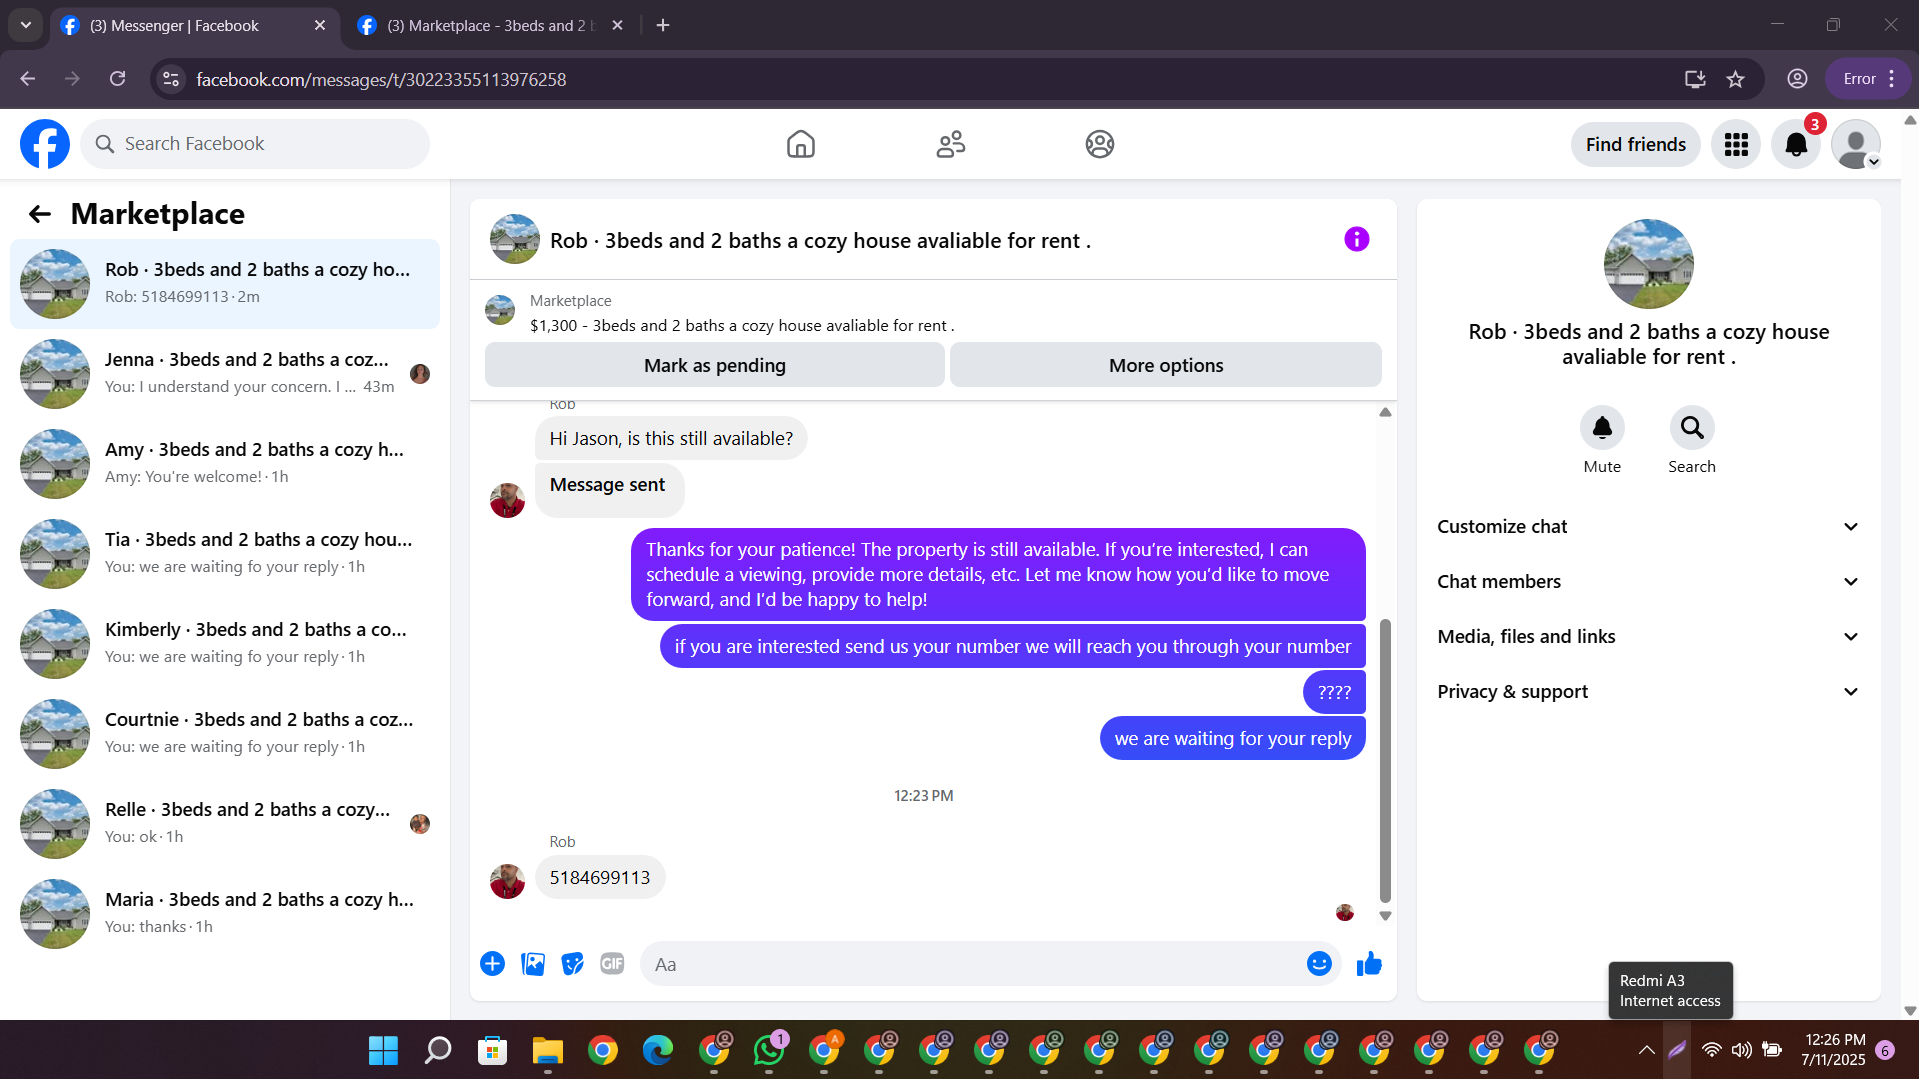1919x1079 pixels.
Task: Click the Find friends button
Action: pyautogui.click(x=1635, y=144)
